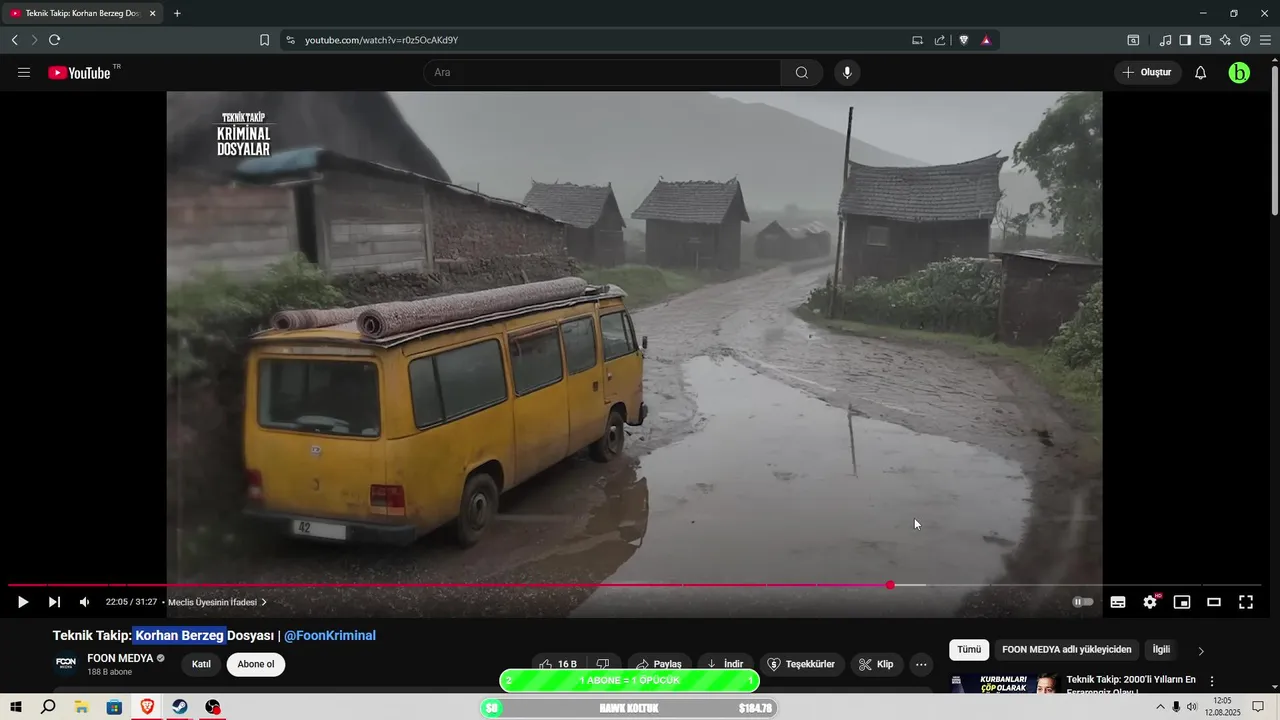Show more filter chips with arrow

coord(1201,651)
